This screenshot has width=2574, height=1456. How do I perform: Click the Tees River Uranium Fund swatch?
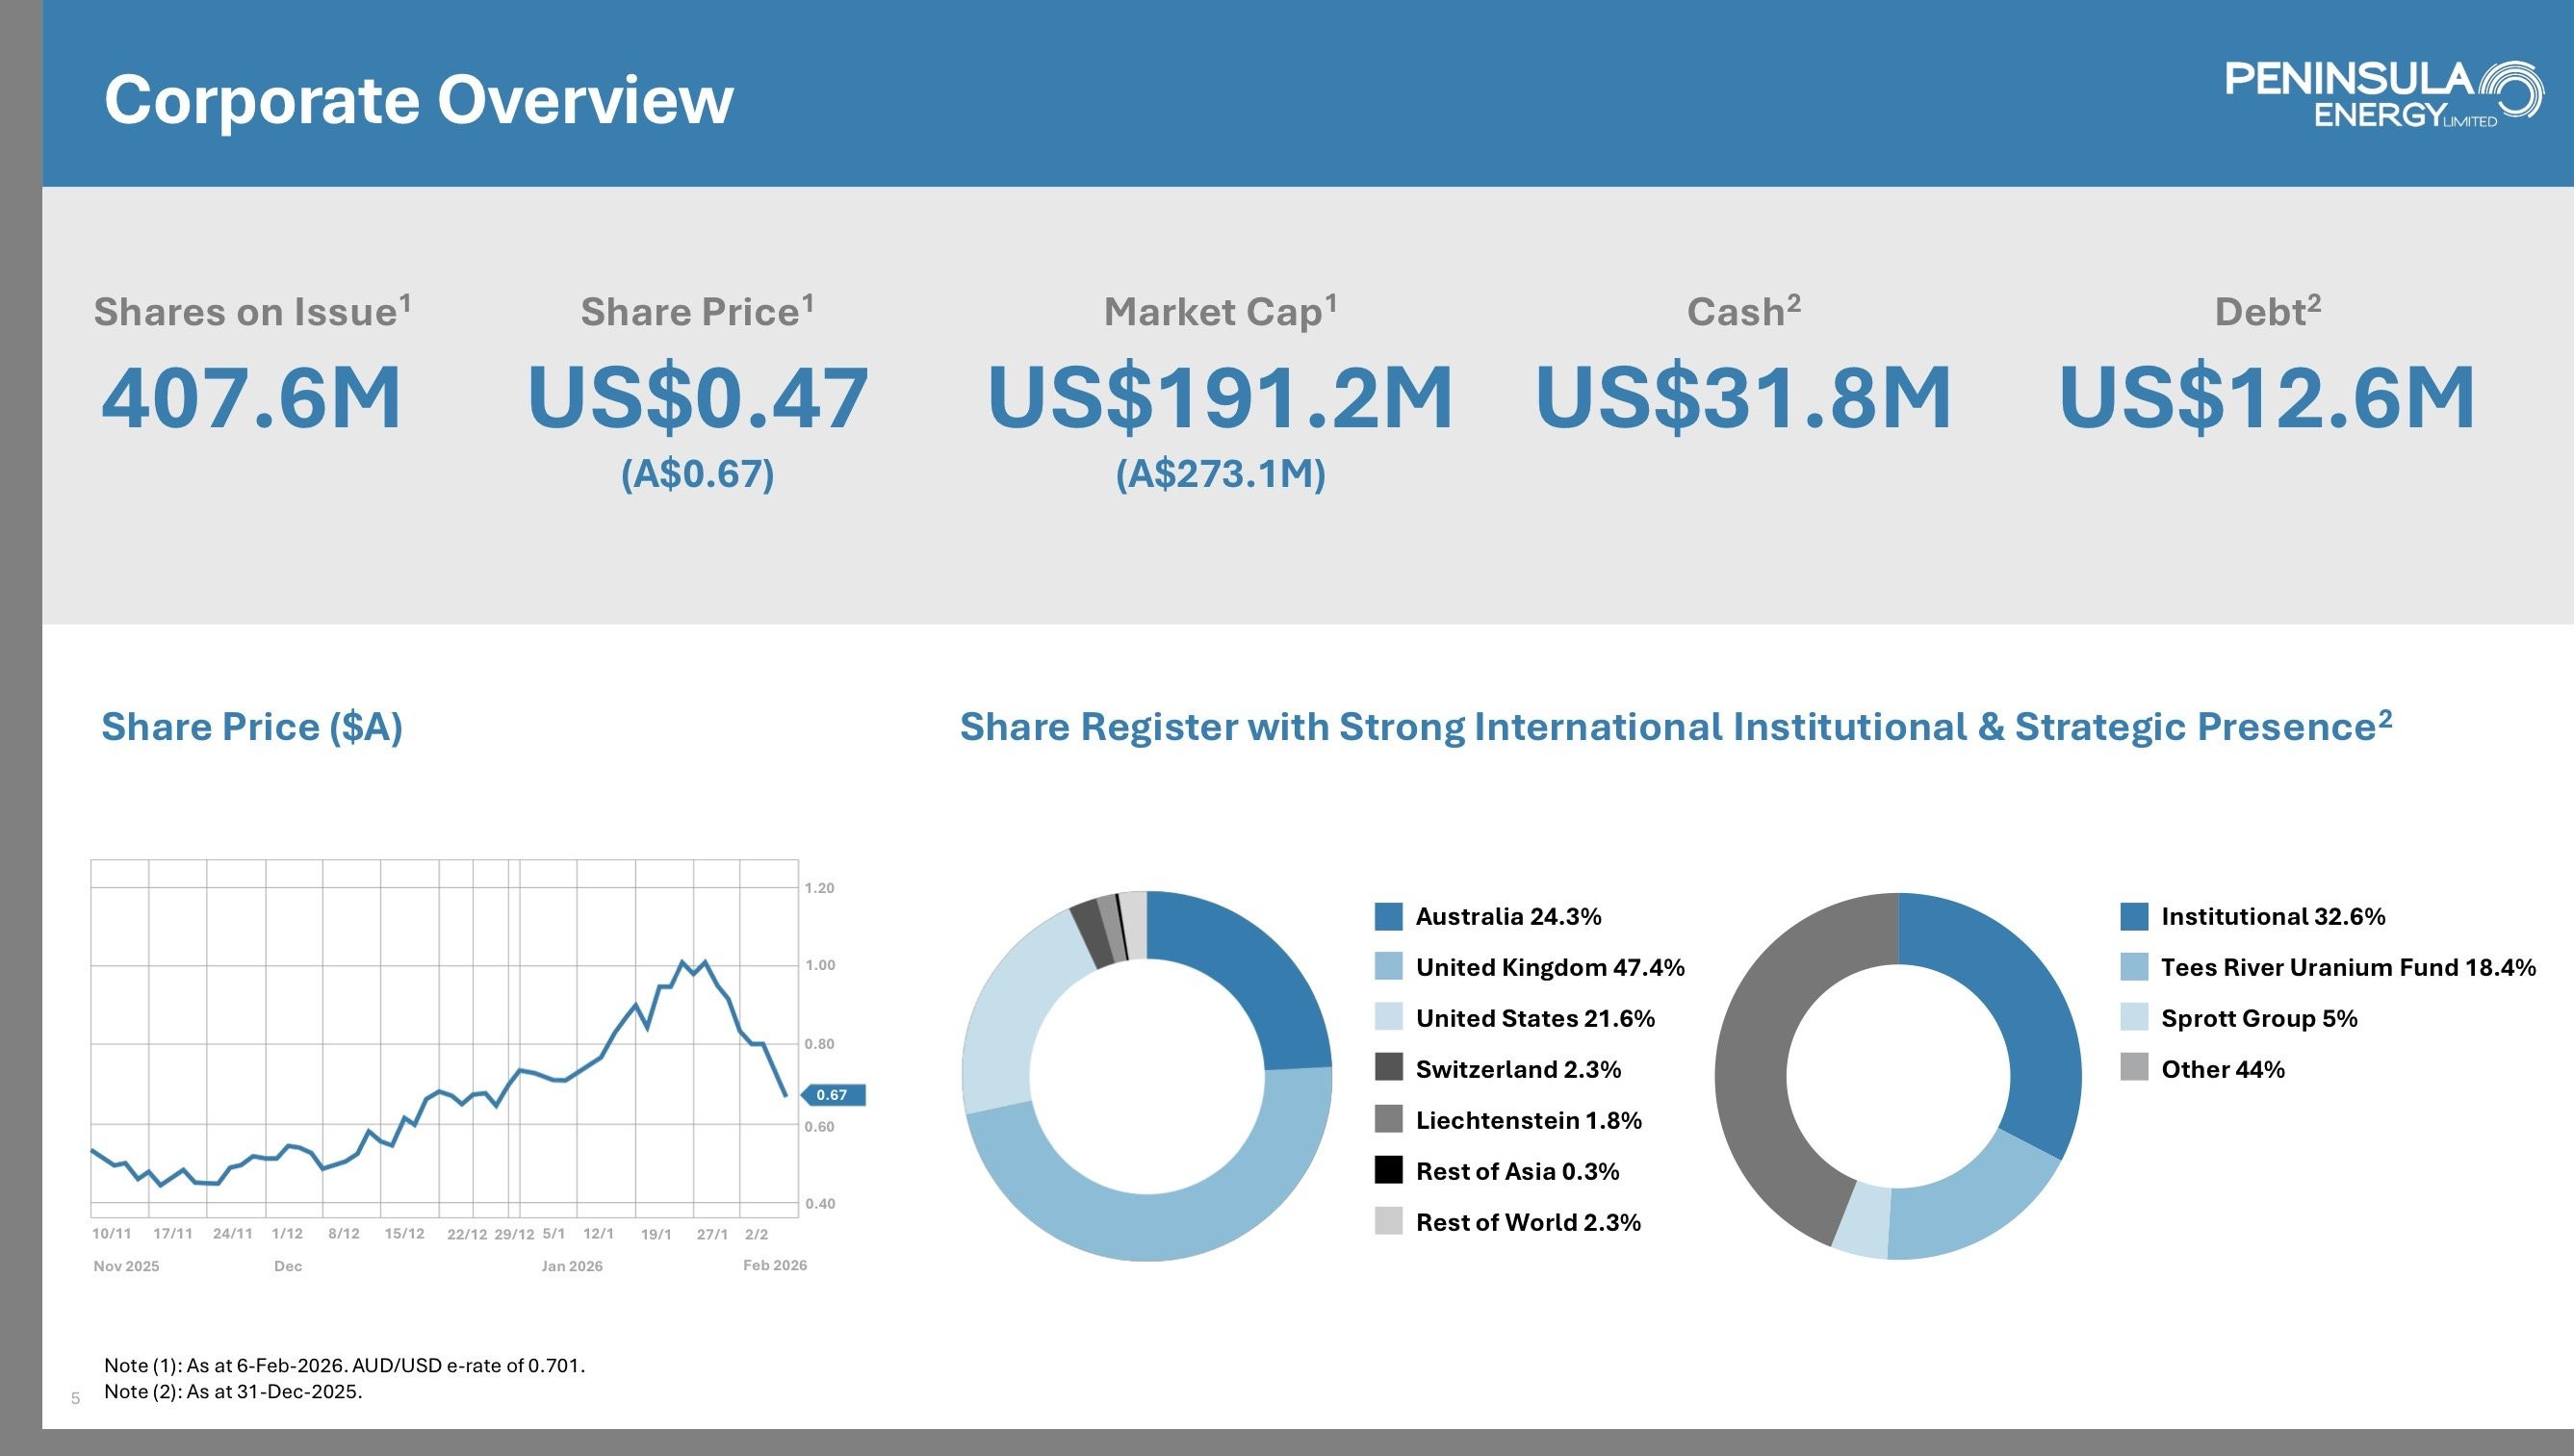(2134, 967)
